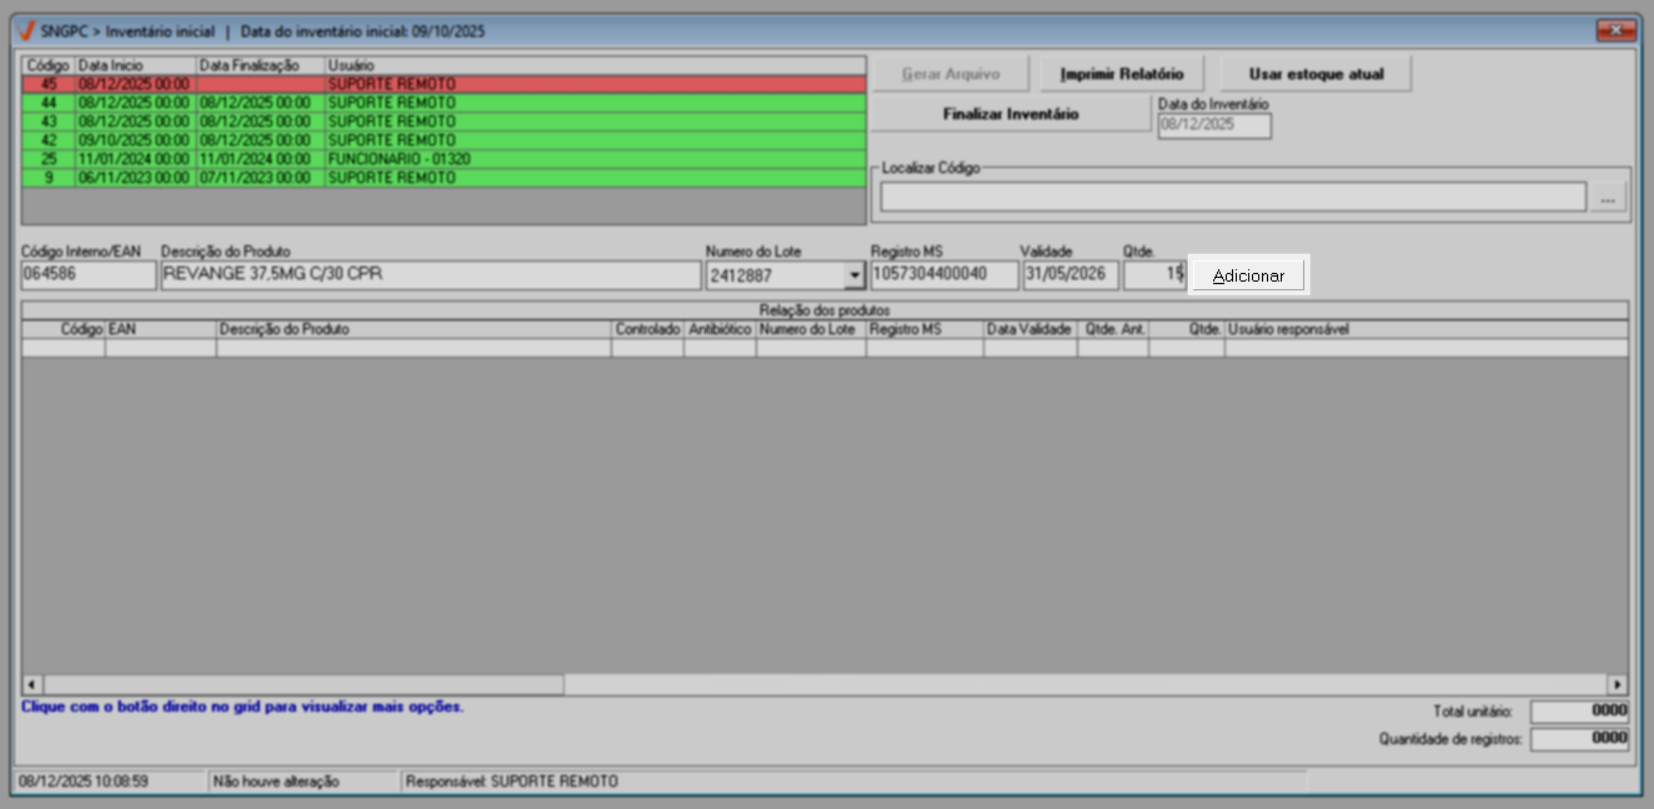Viewport: 1654px width, 809px height.
Task: Click Usar estoque atual button
Action: pos(1316,74)
